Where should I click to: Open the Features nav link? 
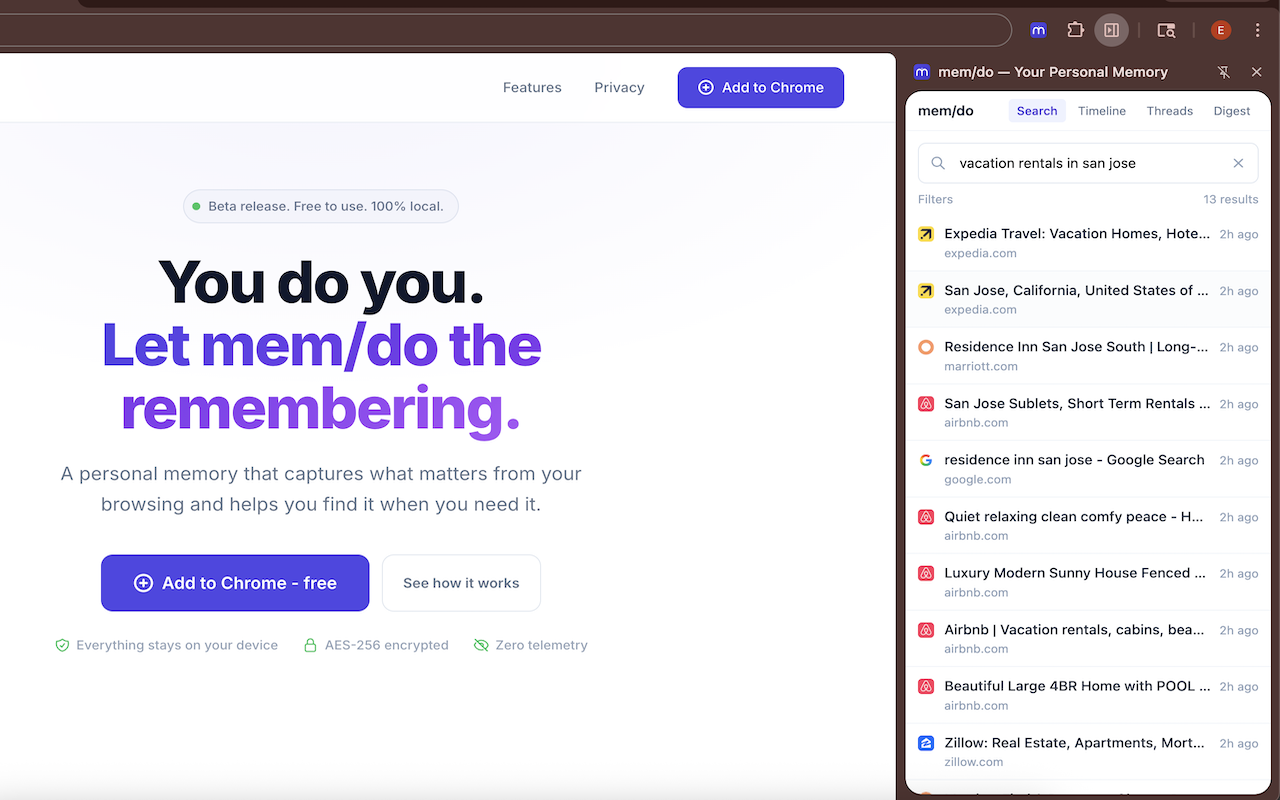[x=532, y=87]
